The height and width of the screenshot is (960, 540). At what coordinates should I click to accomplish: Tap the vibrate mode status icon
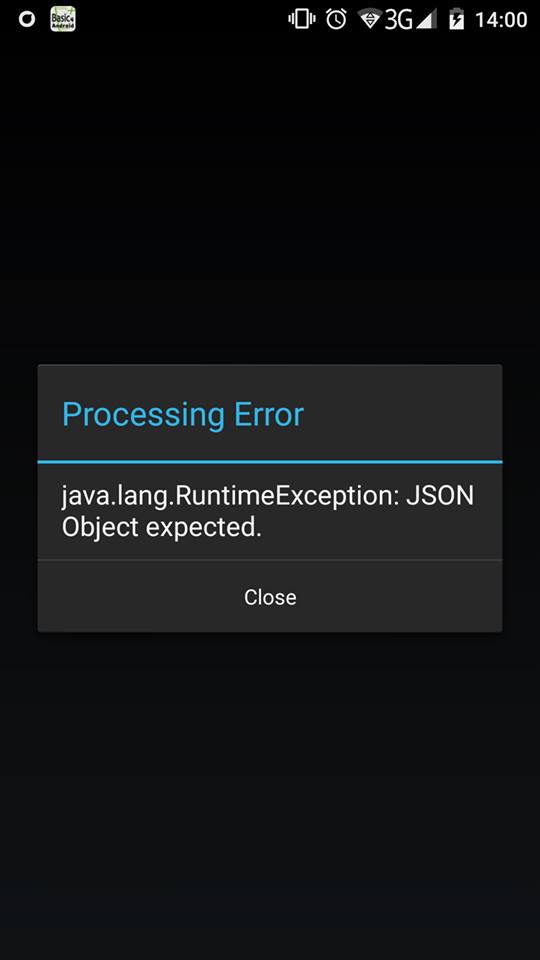(302, 19)
